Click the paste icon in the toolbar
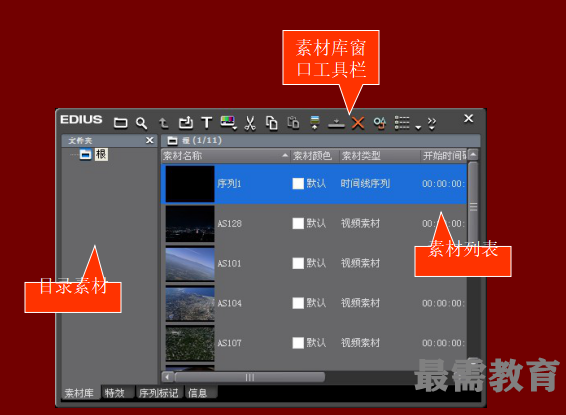Image resolution: width=566 pixels, height=415 pixels. (293, 123)
